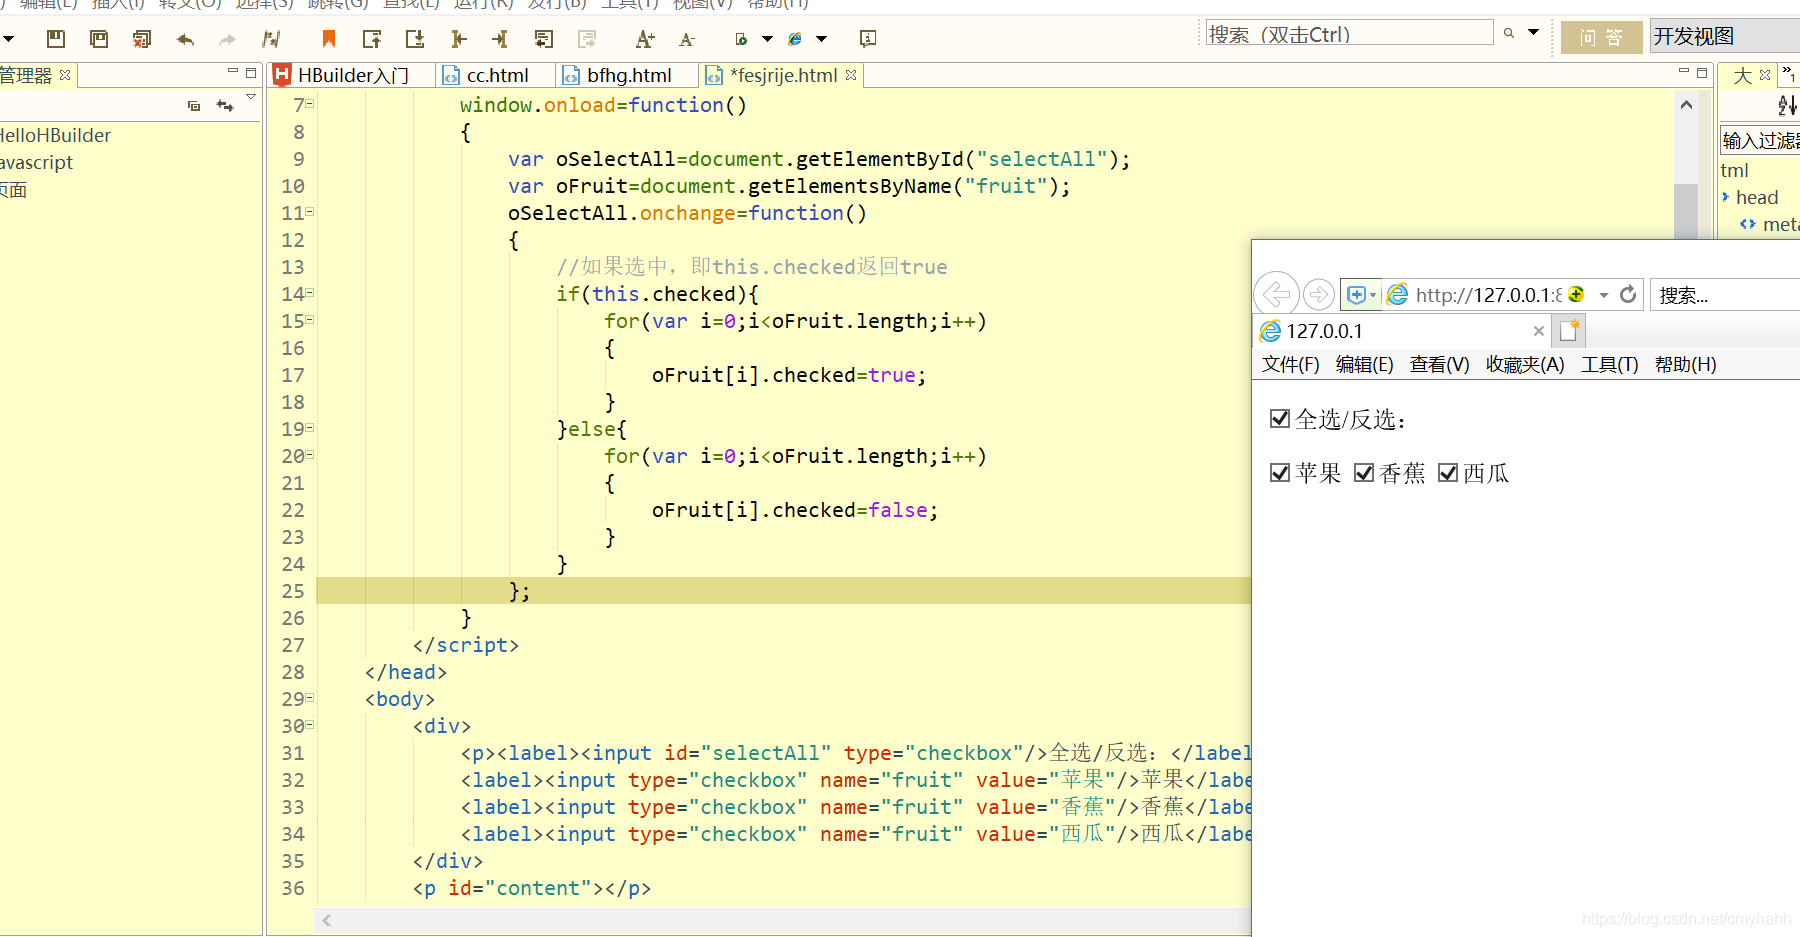
Task: Click the HBuilder search box
Action: 1349,34
